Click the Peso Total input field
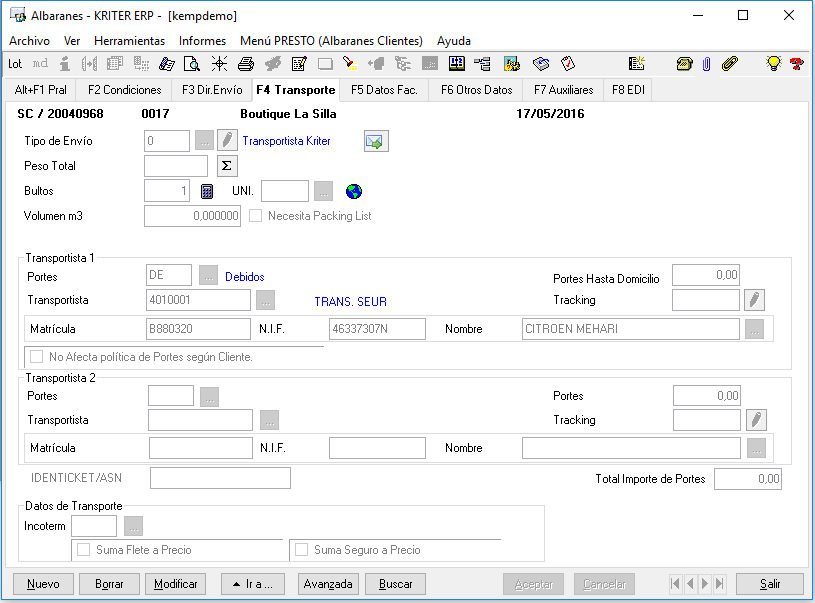The height and width of the screenshot is (603, 815). coord(176,166)
